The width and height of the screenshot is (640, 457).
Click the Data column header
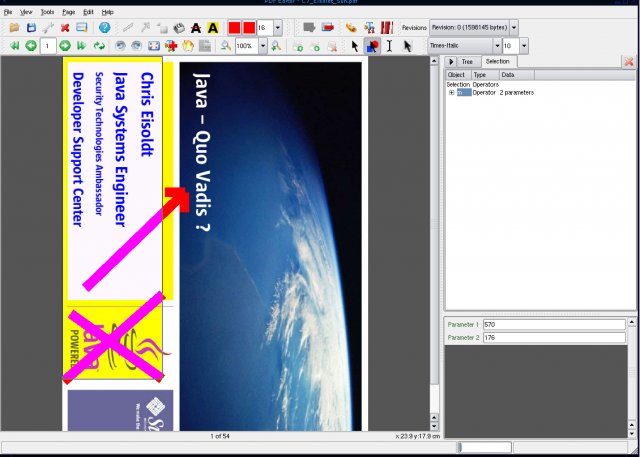pyautogui.click(x=517, y=75)
